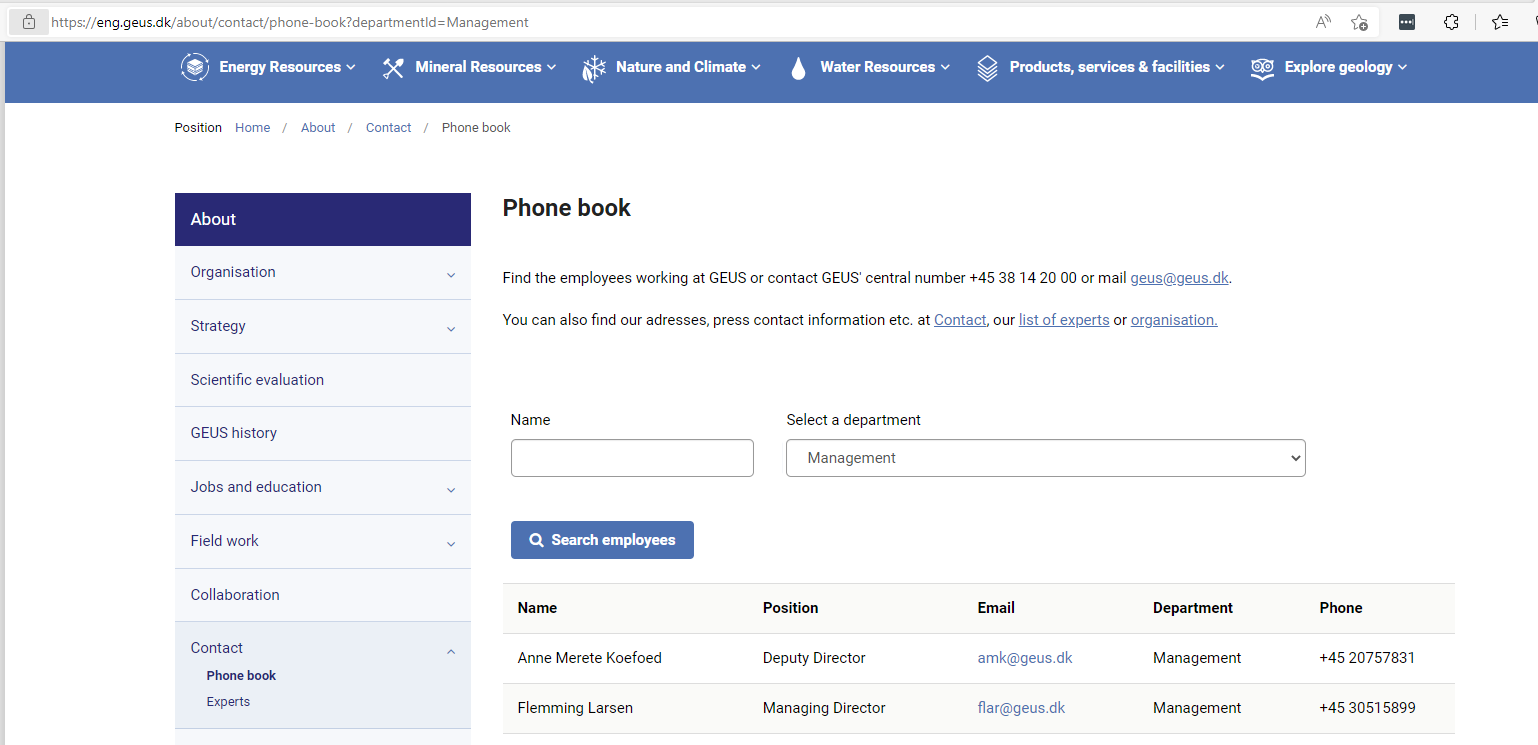Open the list of experts link
The height and width of the screenshot is (745, 1538).
coord(1064,320)
